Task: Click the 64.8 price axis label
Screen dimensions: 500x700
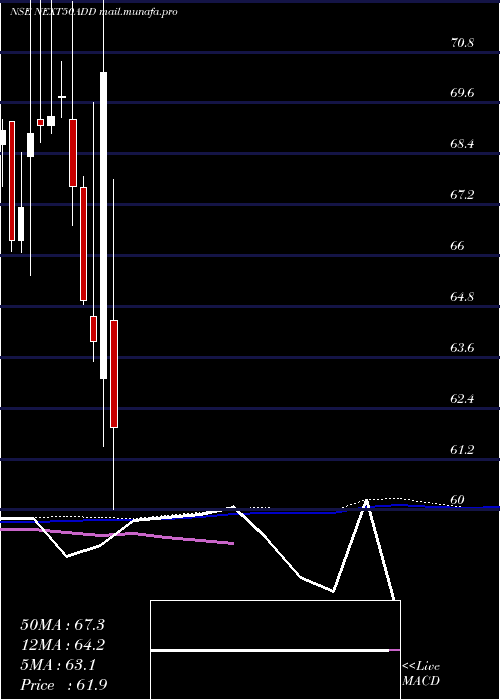Action: click(462, 296)
